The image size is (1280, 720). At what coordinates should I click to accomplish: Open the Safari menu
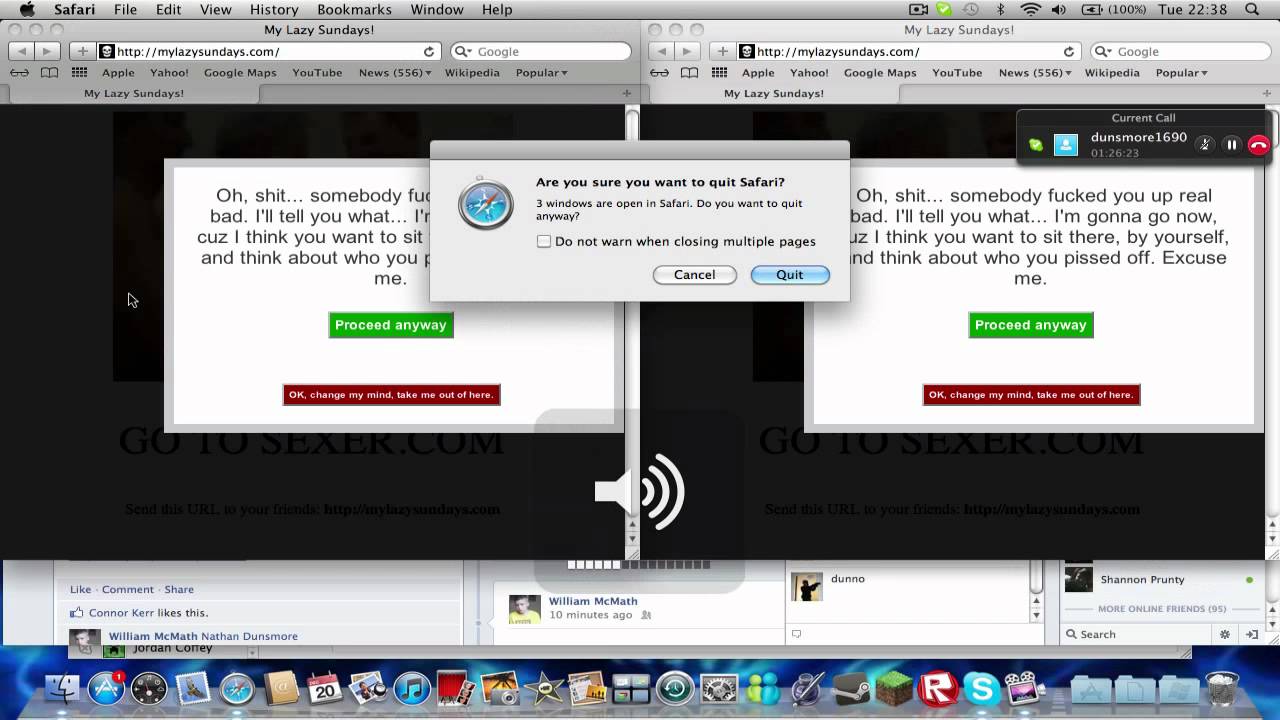point(73,9)
